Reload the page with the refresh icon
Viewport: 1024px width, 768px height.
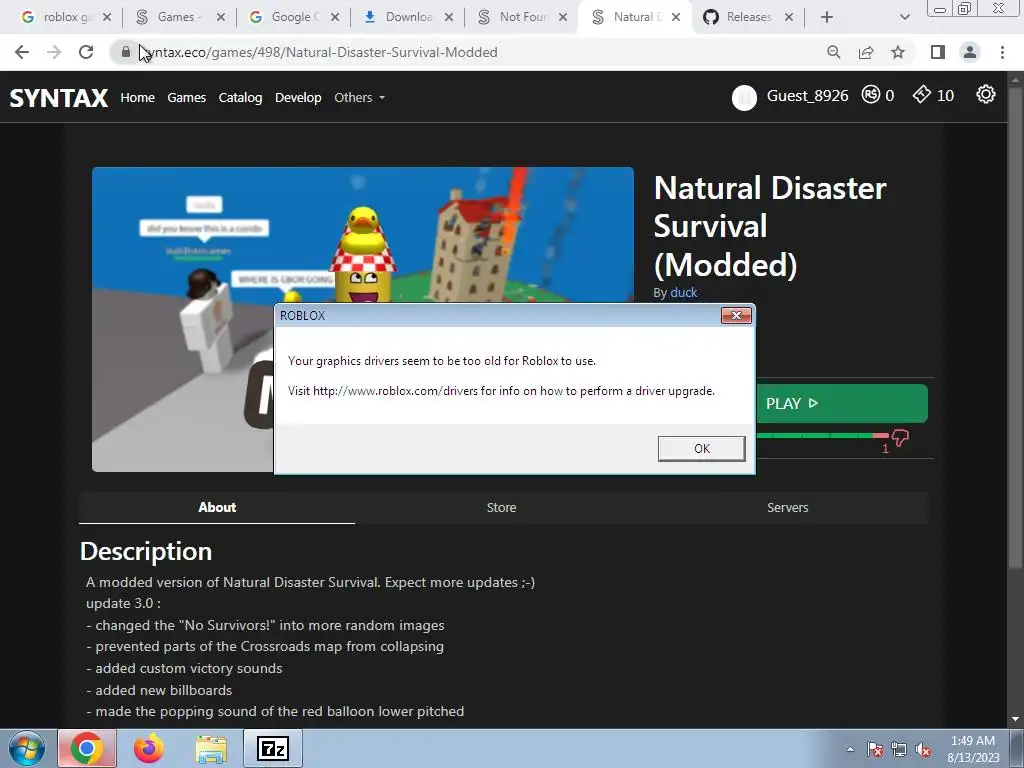click(86, 52)
